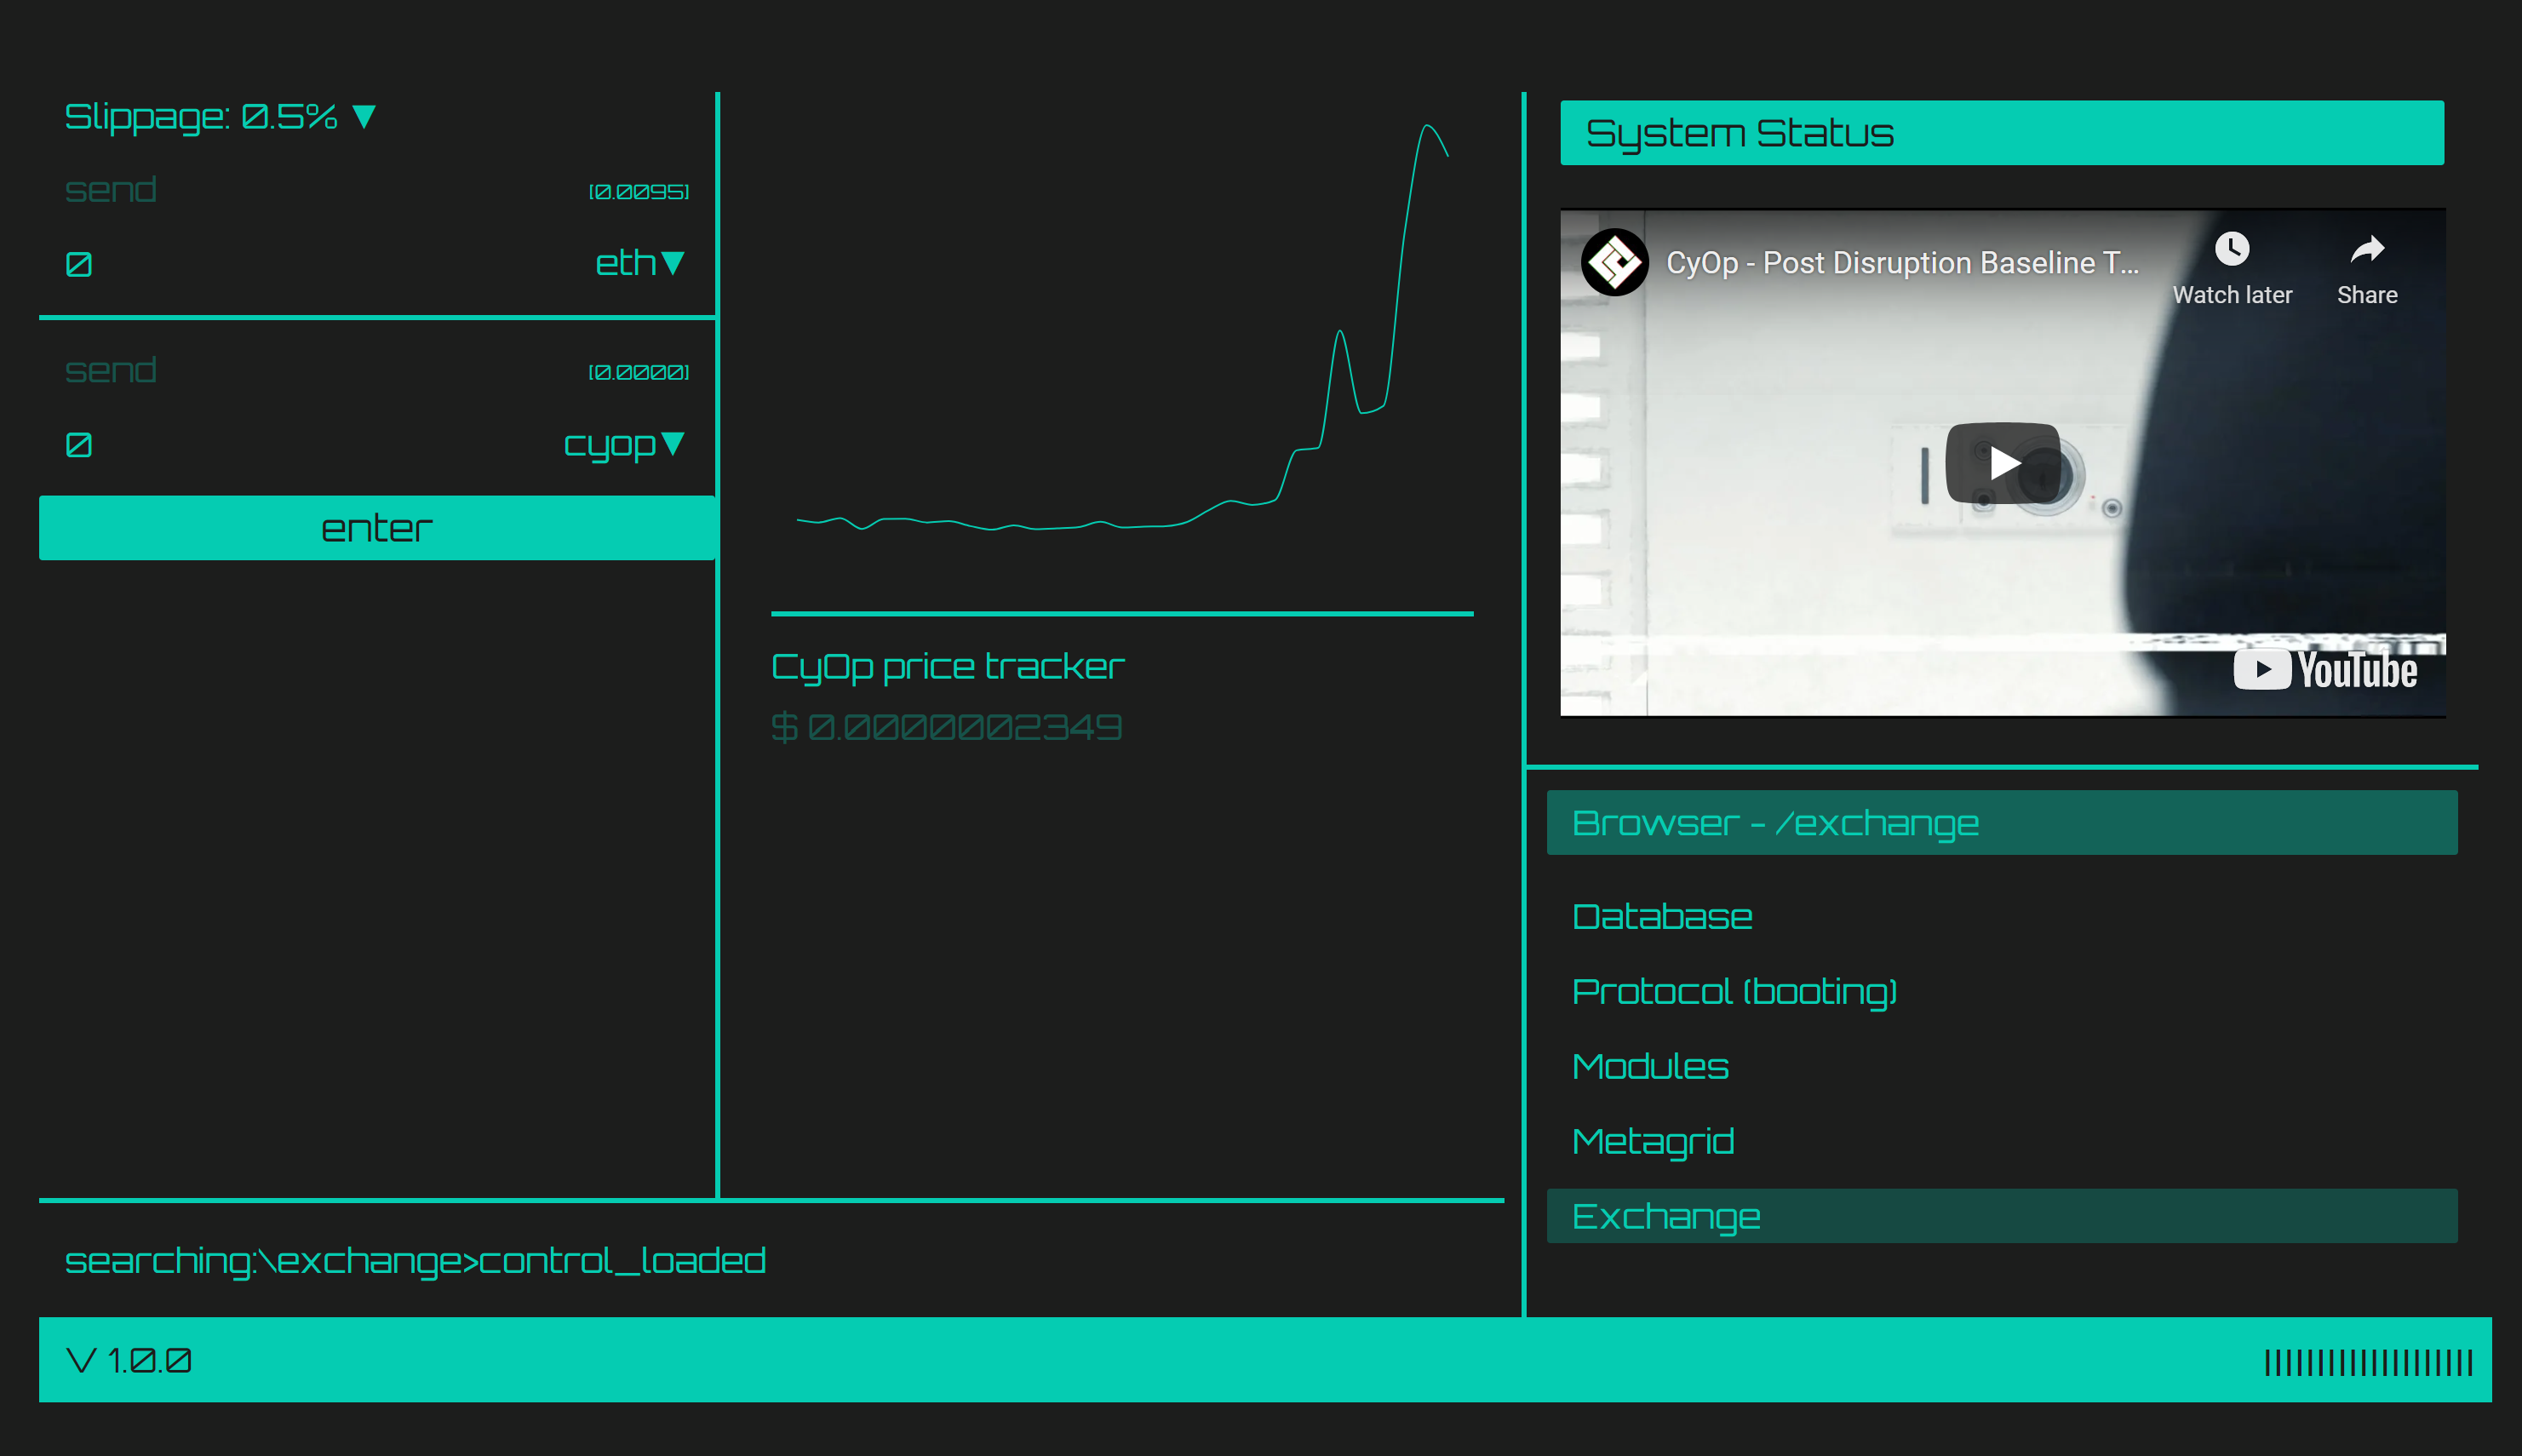Click the searching:\exchange>control_loaded status text
Viewport: 2522px width, 1456px height.
(x=415, y=1261)
